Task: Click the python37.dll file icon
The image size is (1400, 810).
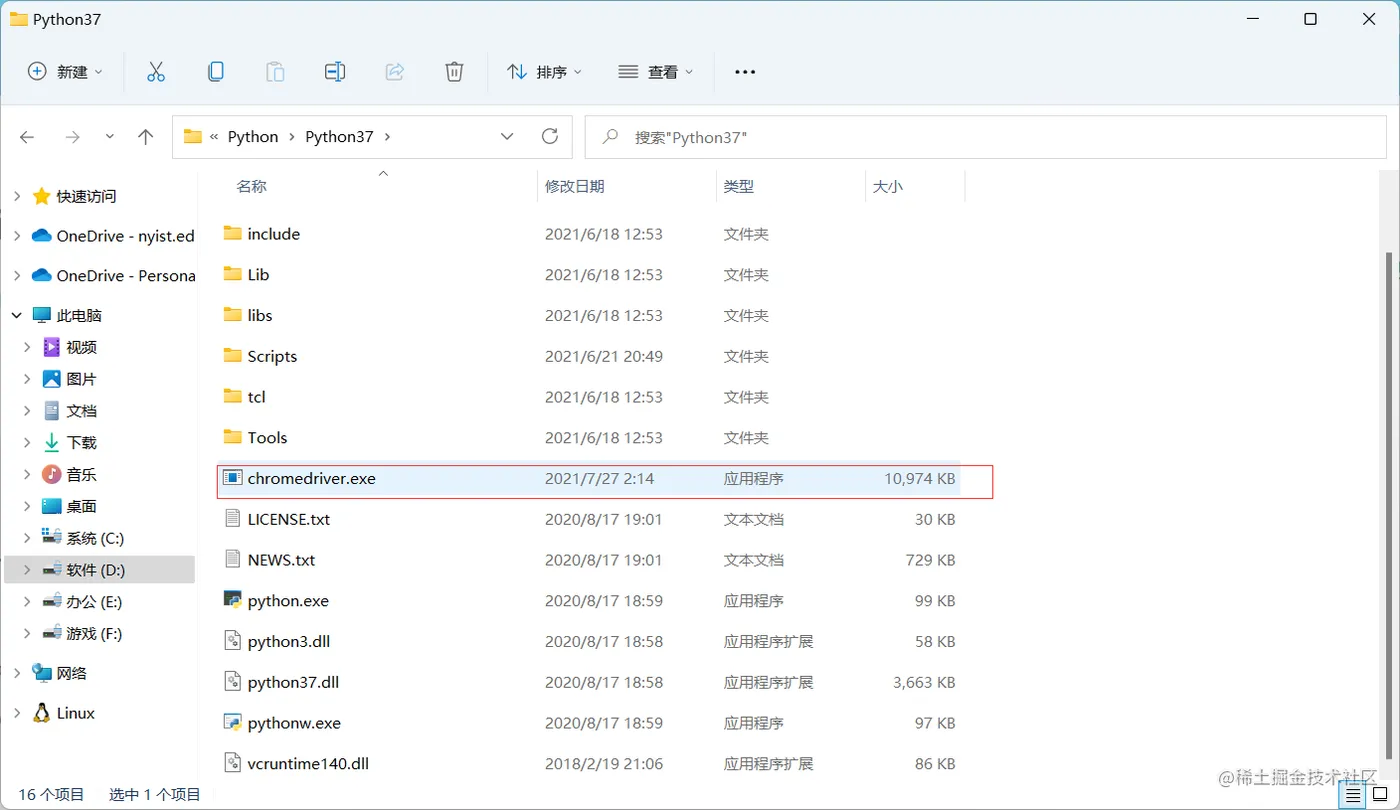Action: [x=233, y=682]
